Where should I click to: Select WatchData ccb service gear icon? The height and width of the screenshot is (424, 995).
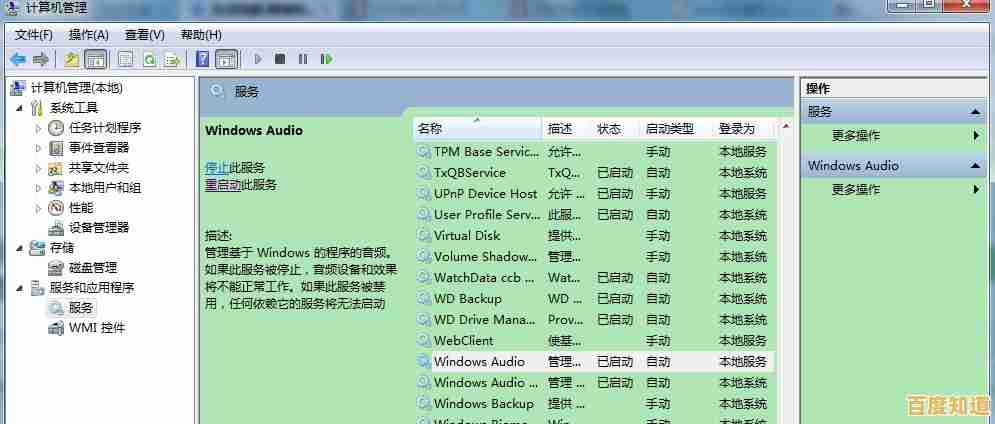pyautogui.click(x=423, y=278)
